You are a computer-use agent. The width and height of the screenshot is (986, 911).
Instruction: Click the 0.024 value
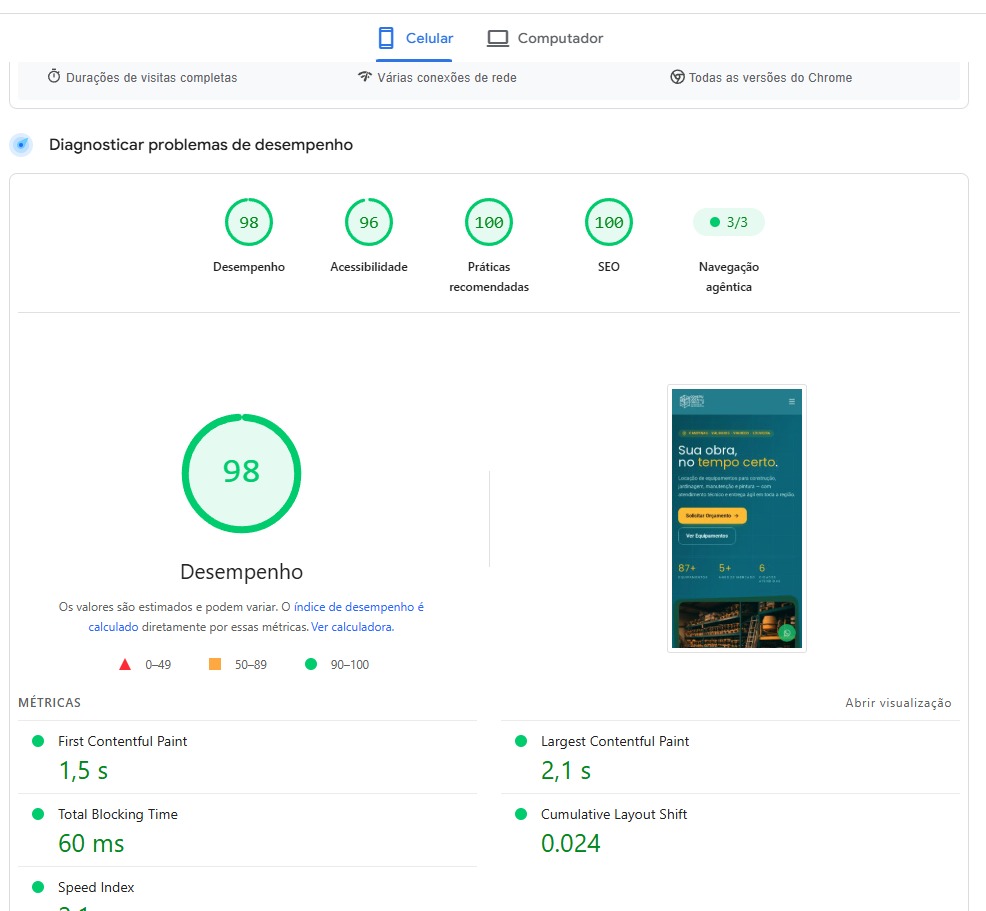[x=570, y=843]
